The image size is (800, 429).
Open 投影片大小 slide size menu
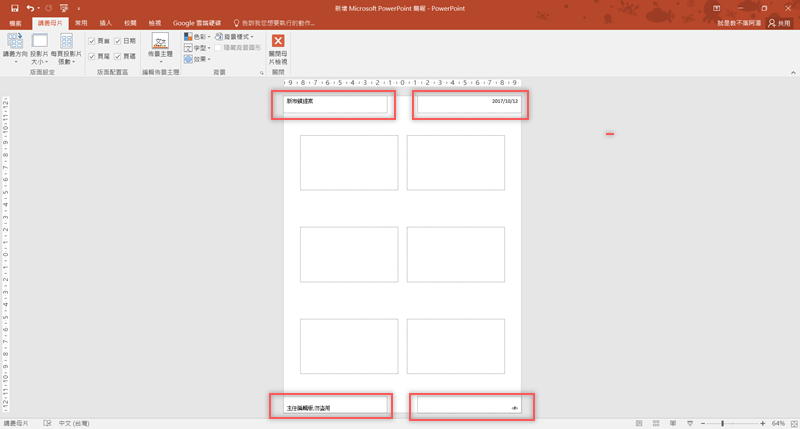pos(39,48)
